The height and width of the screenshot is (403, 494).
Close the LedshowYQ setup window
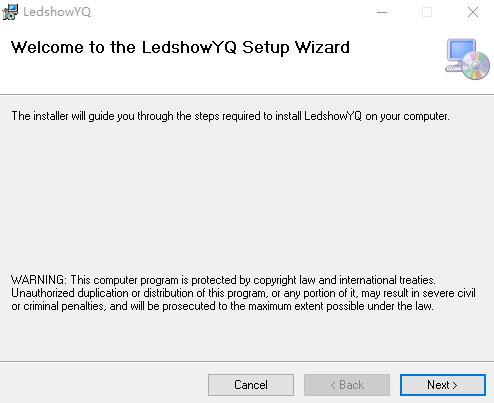(x=472, y=12)
